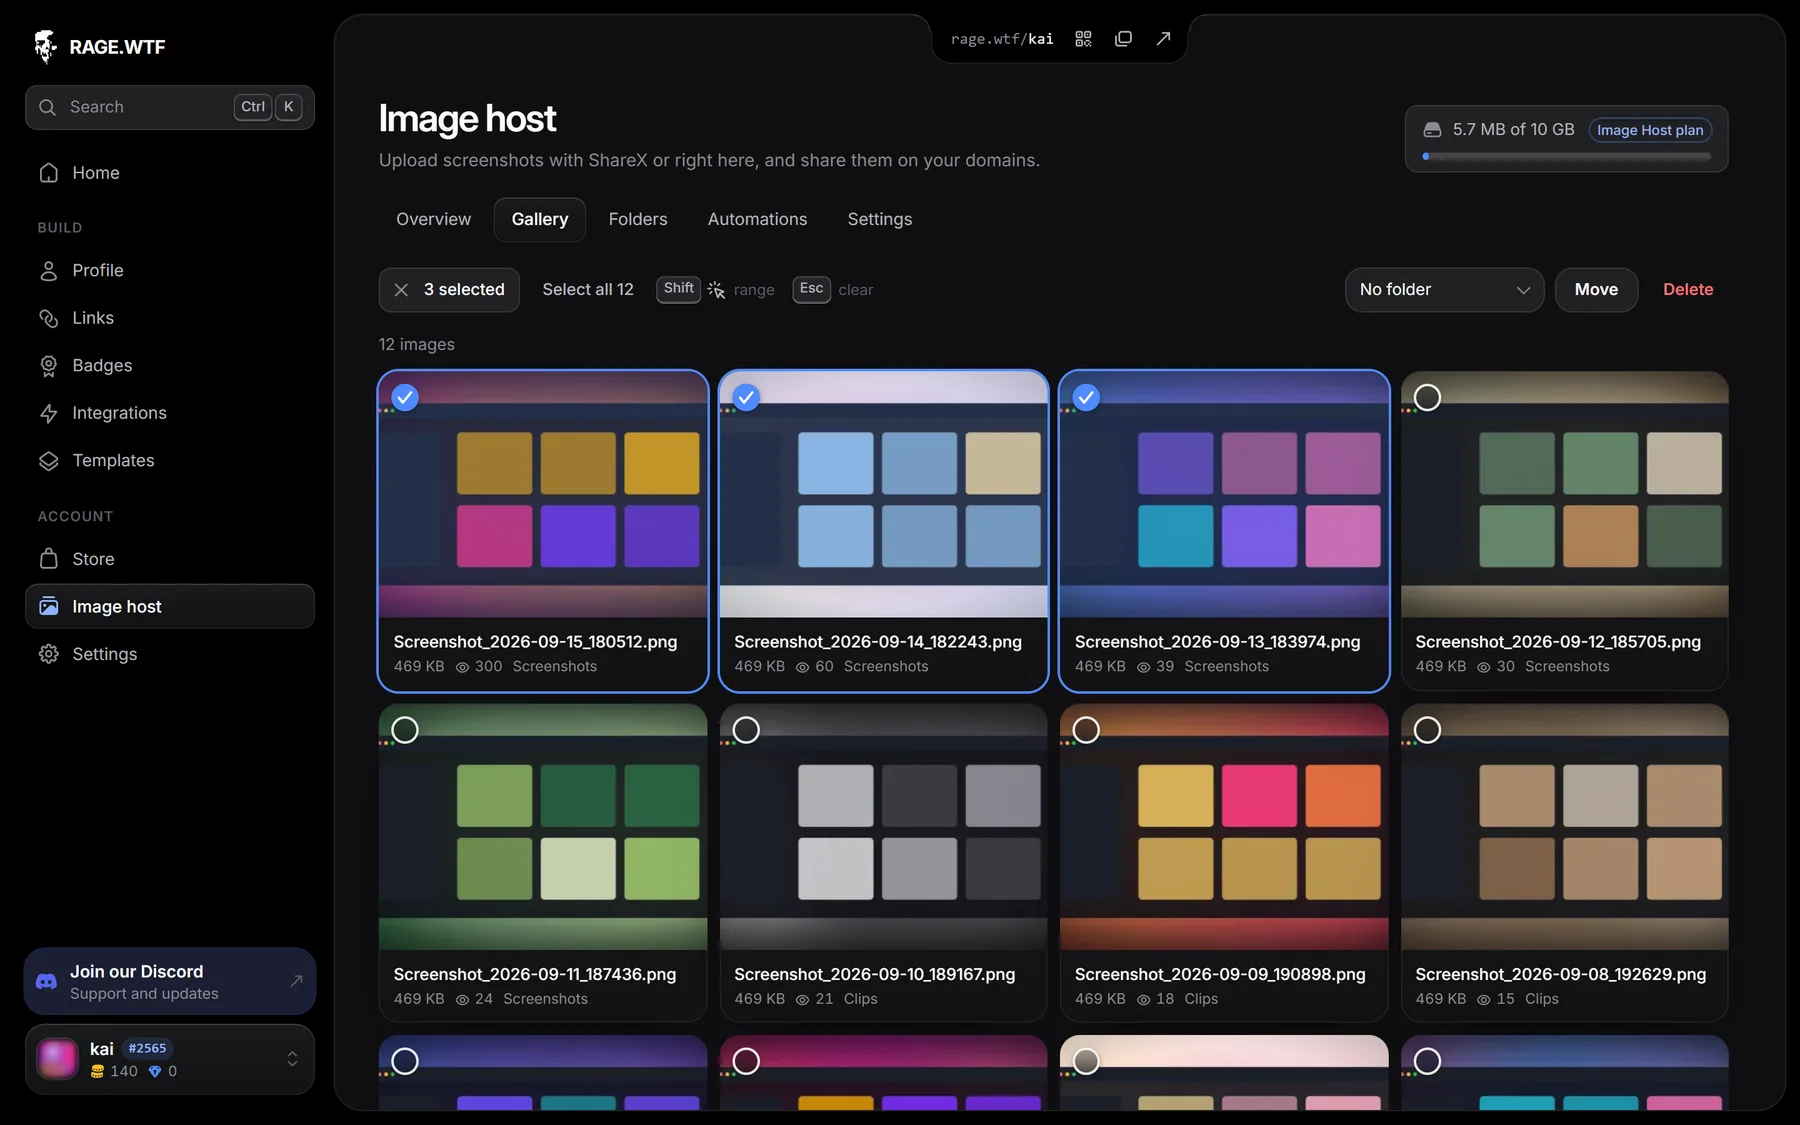Select Screenshot_2026-09-11_187436.png checkbox circle
Image resolution: width=1800 pixels, height=1125 pixels.
click(x=405, y=730)
